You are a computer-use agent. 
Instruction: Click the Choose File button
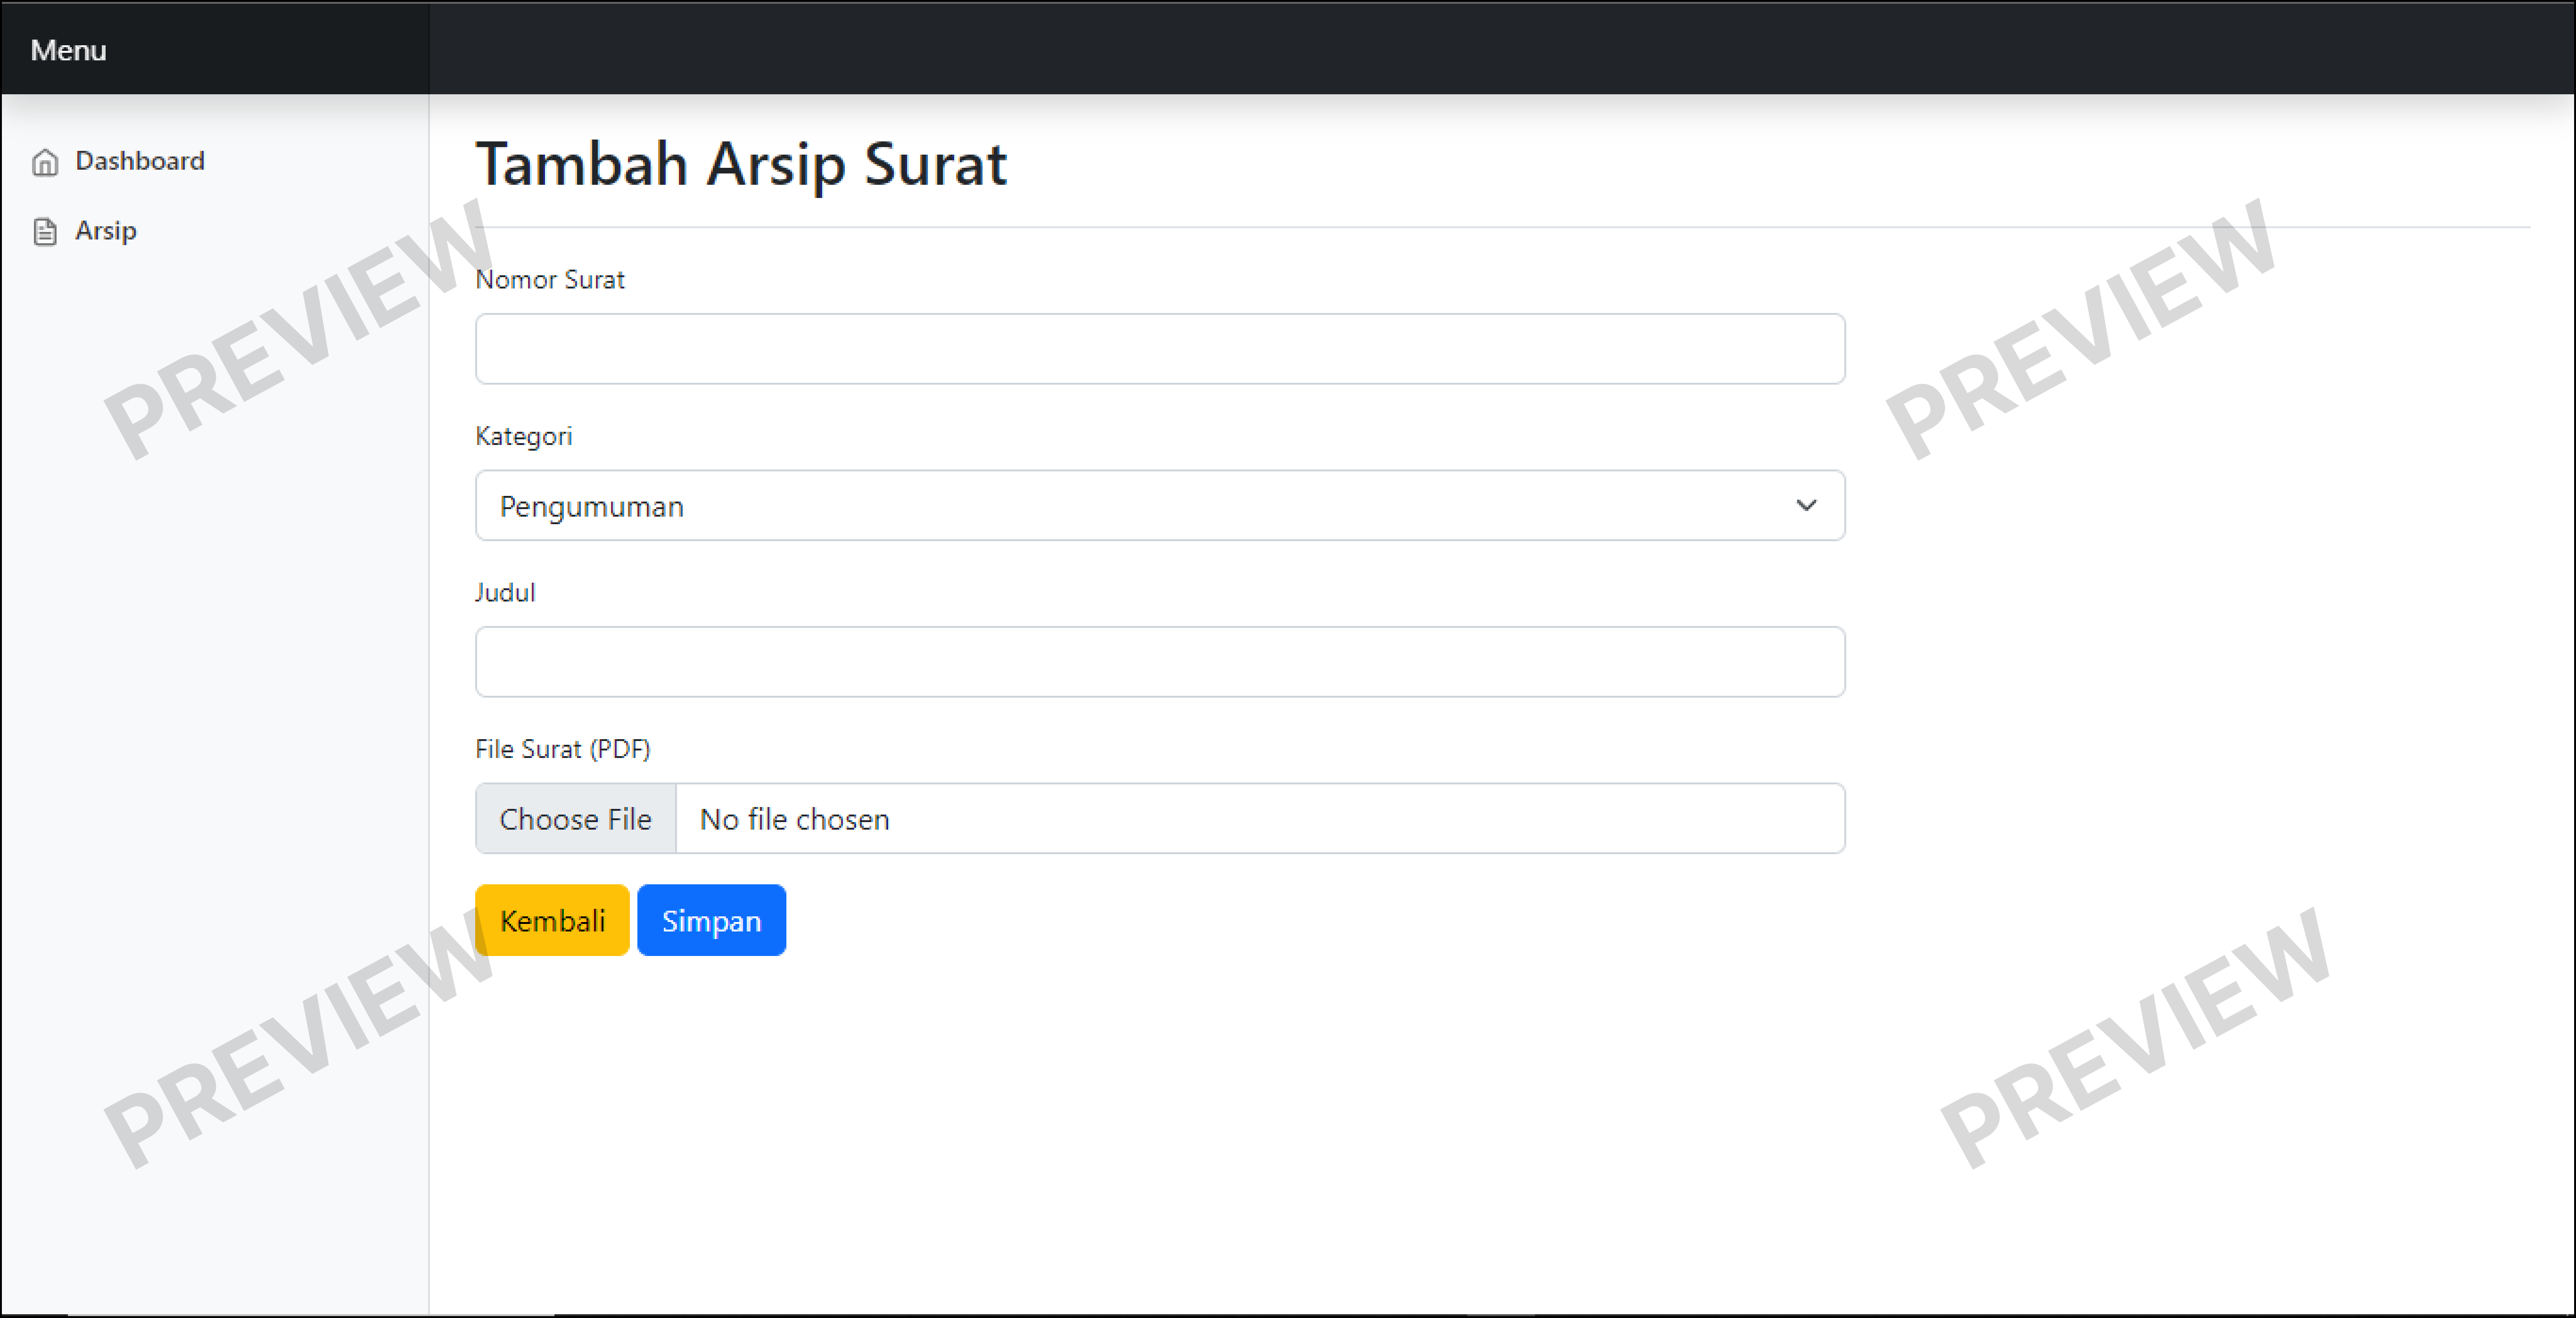(576, 819)
